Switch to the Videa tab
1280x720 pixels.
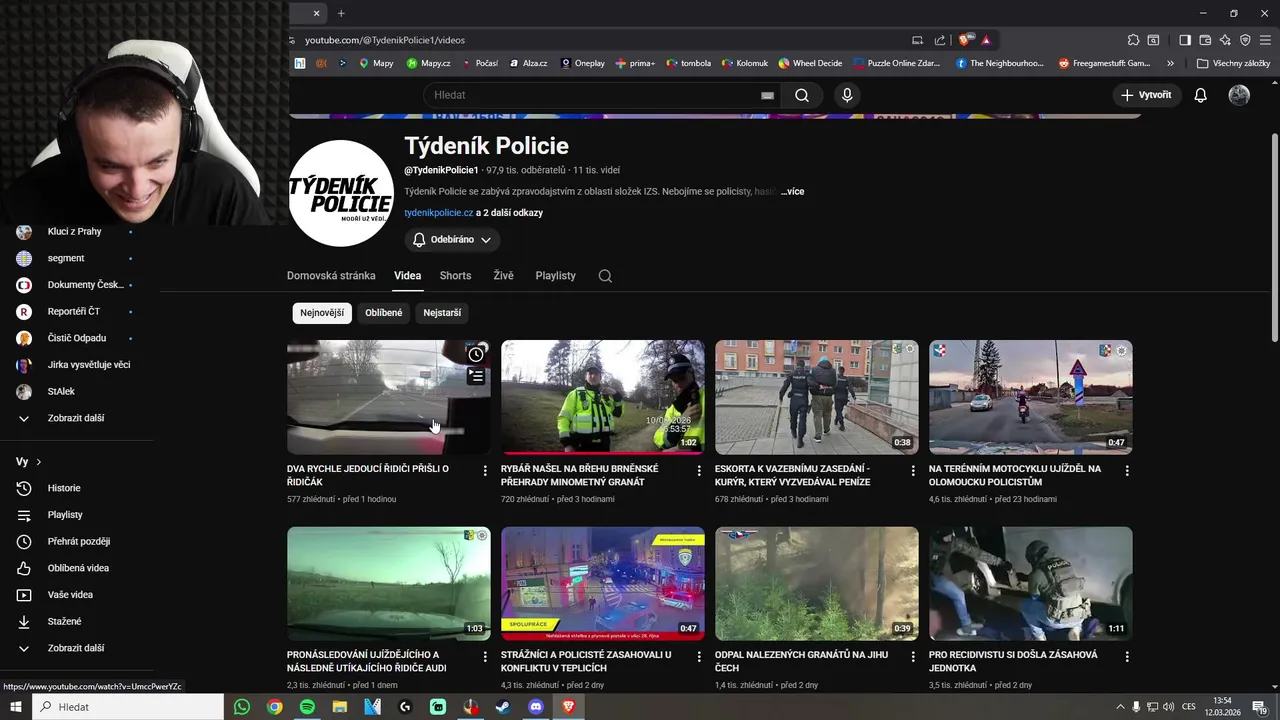pos(407,276)
